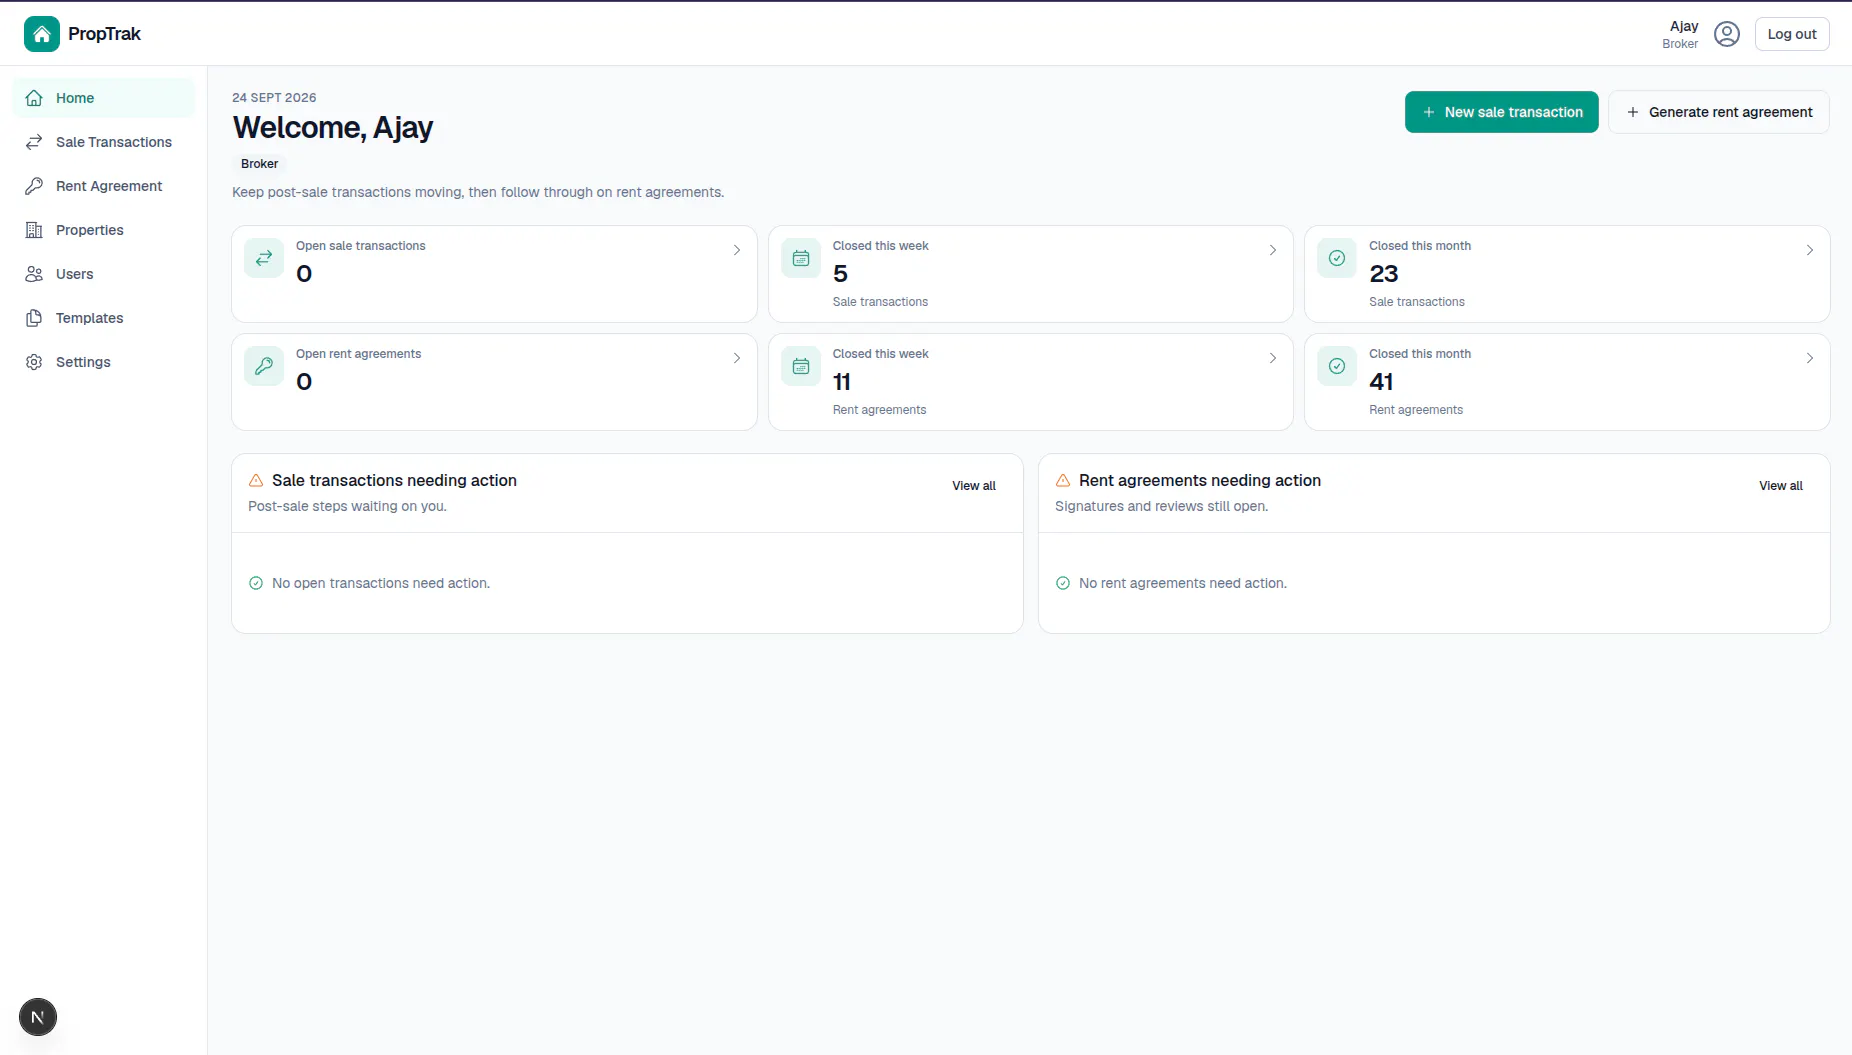Click calendar icon on Closed this week Sale transactions card
The width and height of the screenshot is (1852, 1055).
point(801,258)
